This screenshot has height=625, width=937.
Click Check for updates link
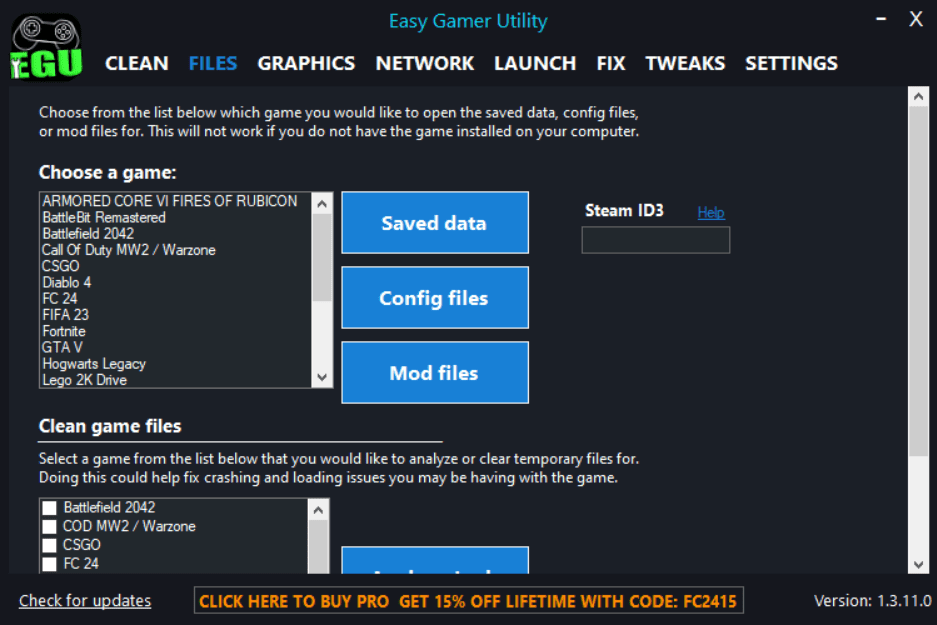click(x=85, y=601)
